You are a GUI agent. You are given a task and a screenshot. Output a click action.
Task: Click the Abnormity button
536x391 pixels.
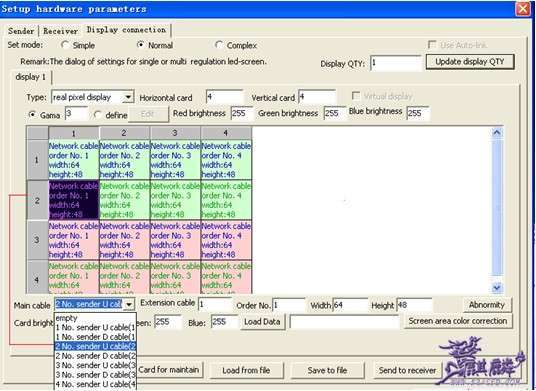487,305
